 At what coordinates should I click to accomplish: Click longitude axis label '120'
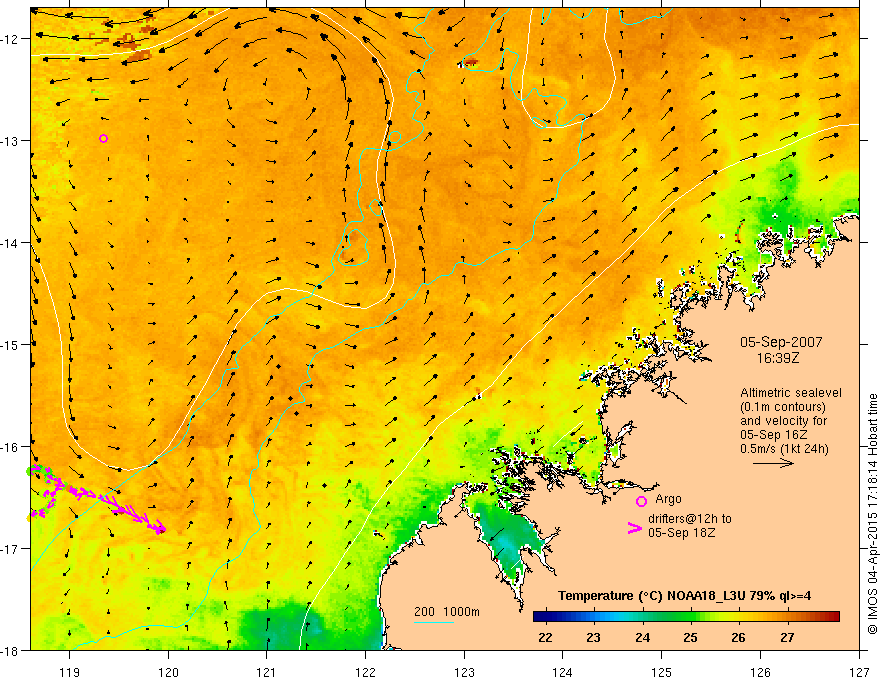[x=168, y=673]
